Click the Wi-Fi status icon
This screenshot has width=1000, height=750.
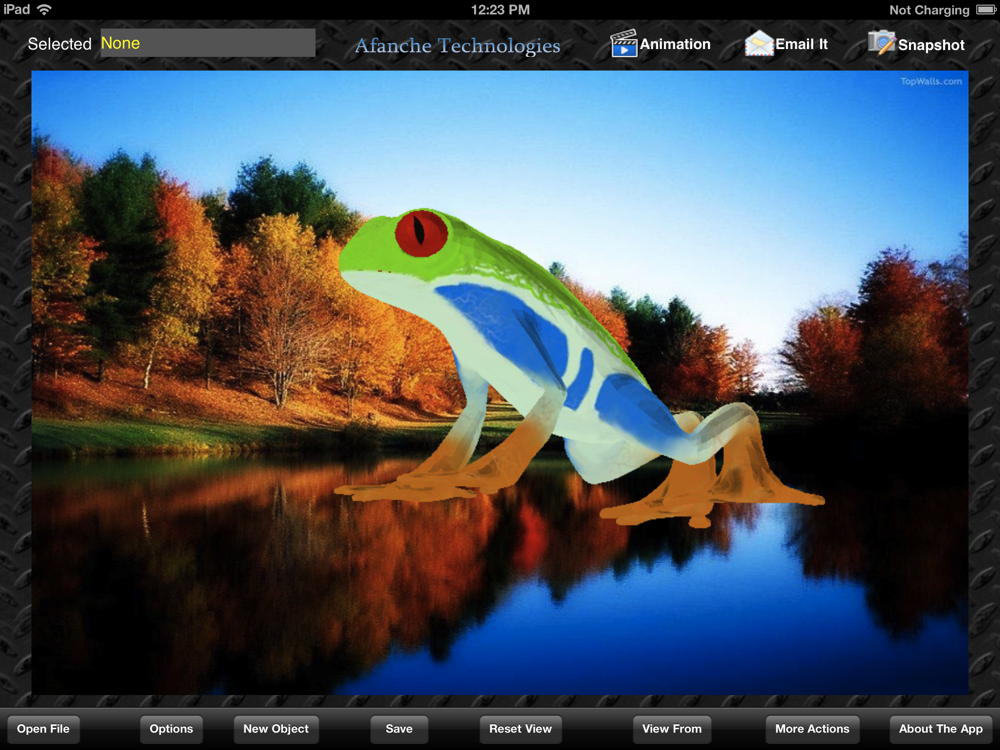click(x=44, y=10)
